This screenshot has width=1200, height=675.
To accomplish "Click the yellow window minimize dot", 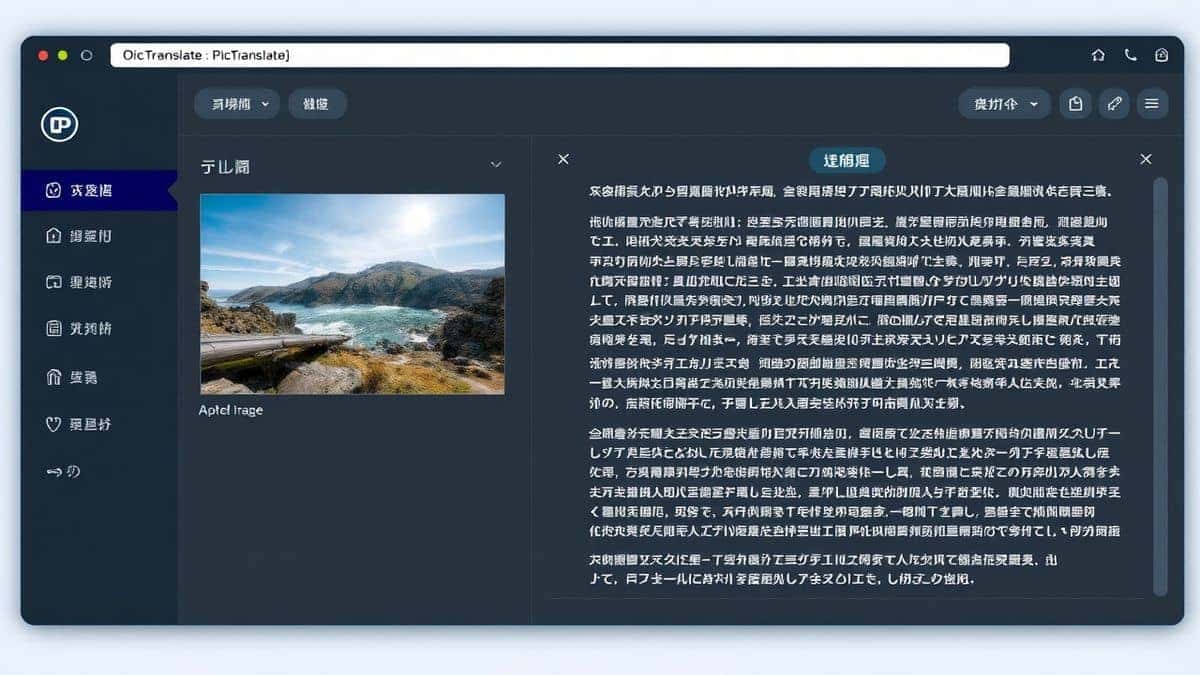I will pos(63,56).
